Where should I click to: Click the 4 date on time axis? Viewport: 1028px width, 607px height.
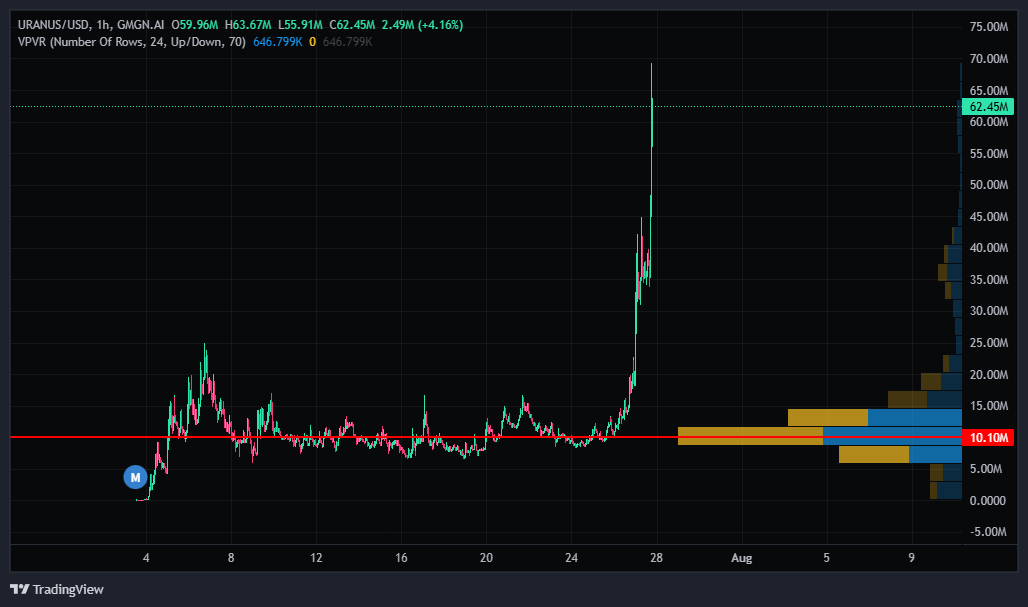point(146,558)
